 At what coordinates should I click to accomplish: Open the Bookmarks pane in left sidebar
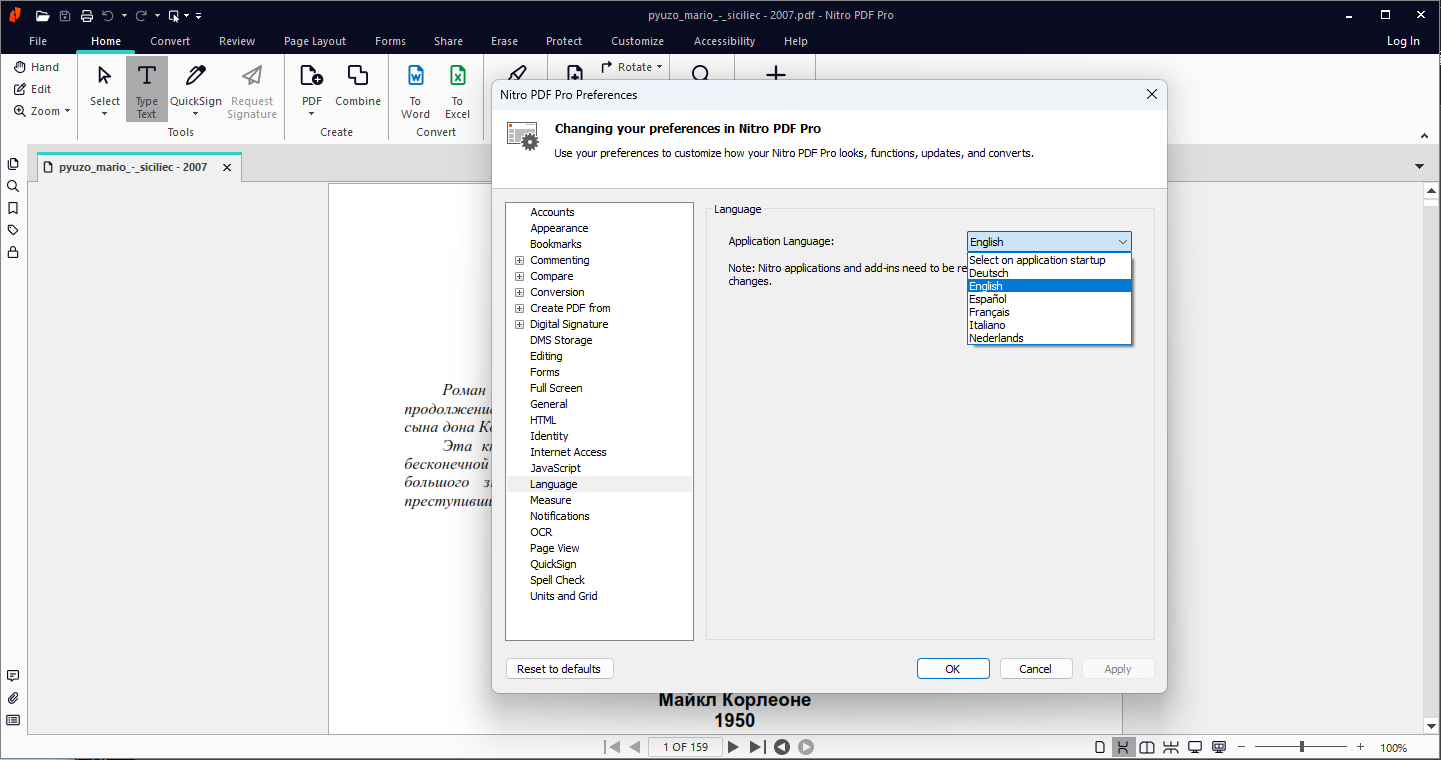tap(13, 208)
